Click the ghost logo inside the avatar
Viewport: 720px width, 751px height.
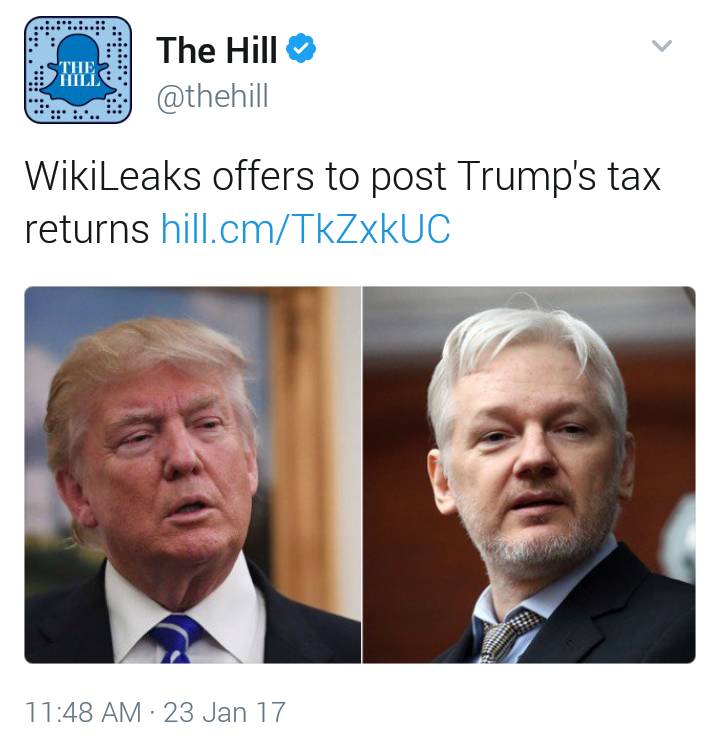tap(78, 70)
